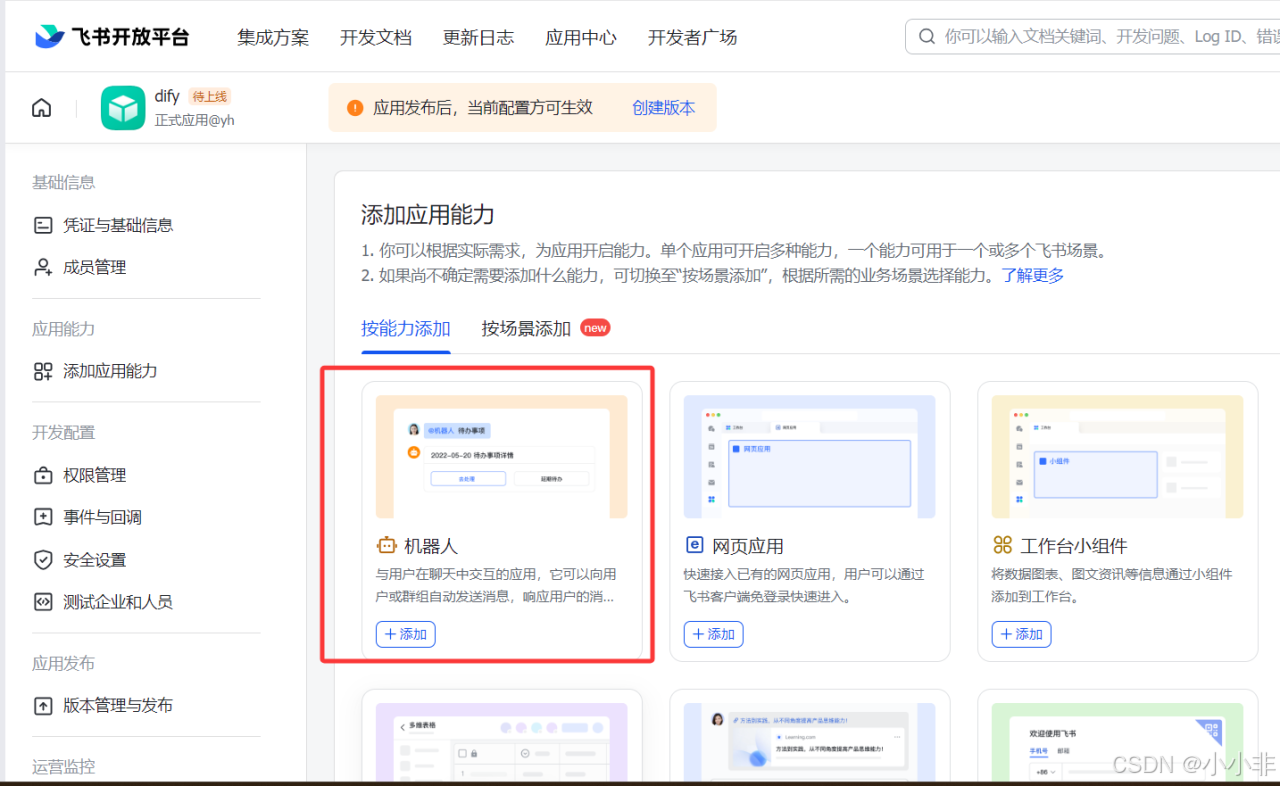Click the 机器人 card title text
Image resolution: width=1280 pixels, height=786 pixels.
[x=431, y=546]
